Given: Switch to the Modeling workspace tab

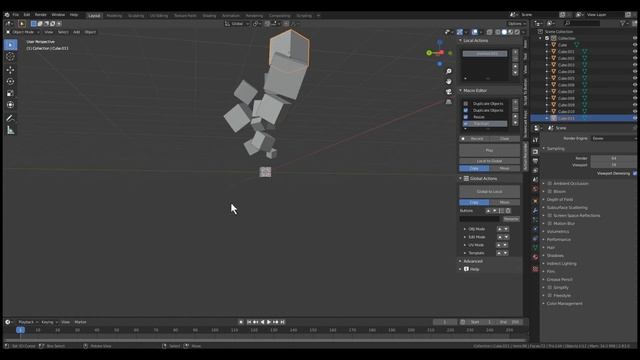Looking at the screenshot, I should click(x=114, y=16).
